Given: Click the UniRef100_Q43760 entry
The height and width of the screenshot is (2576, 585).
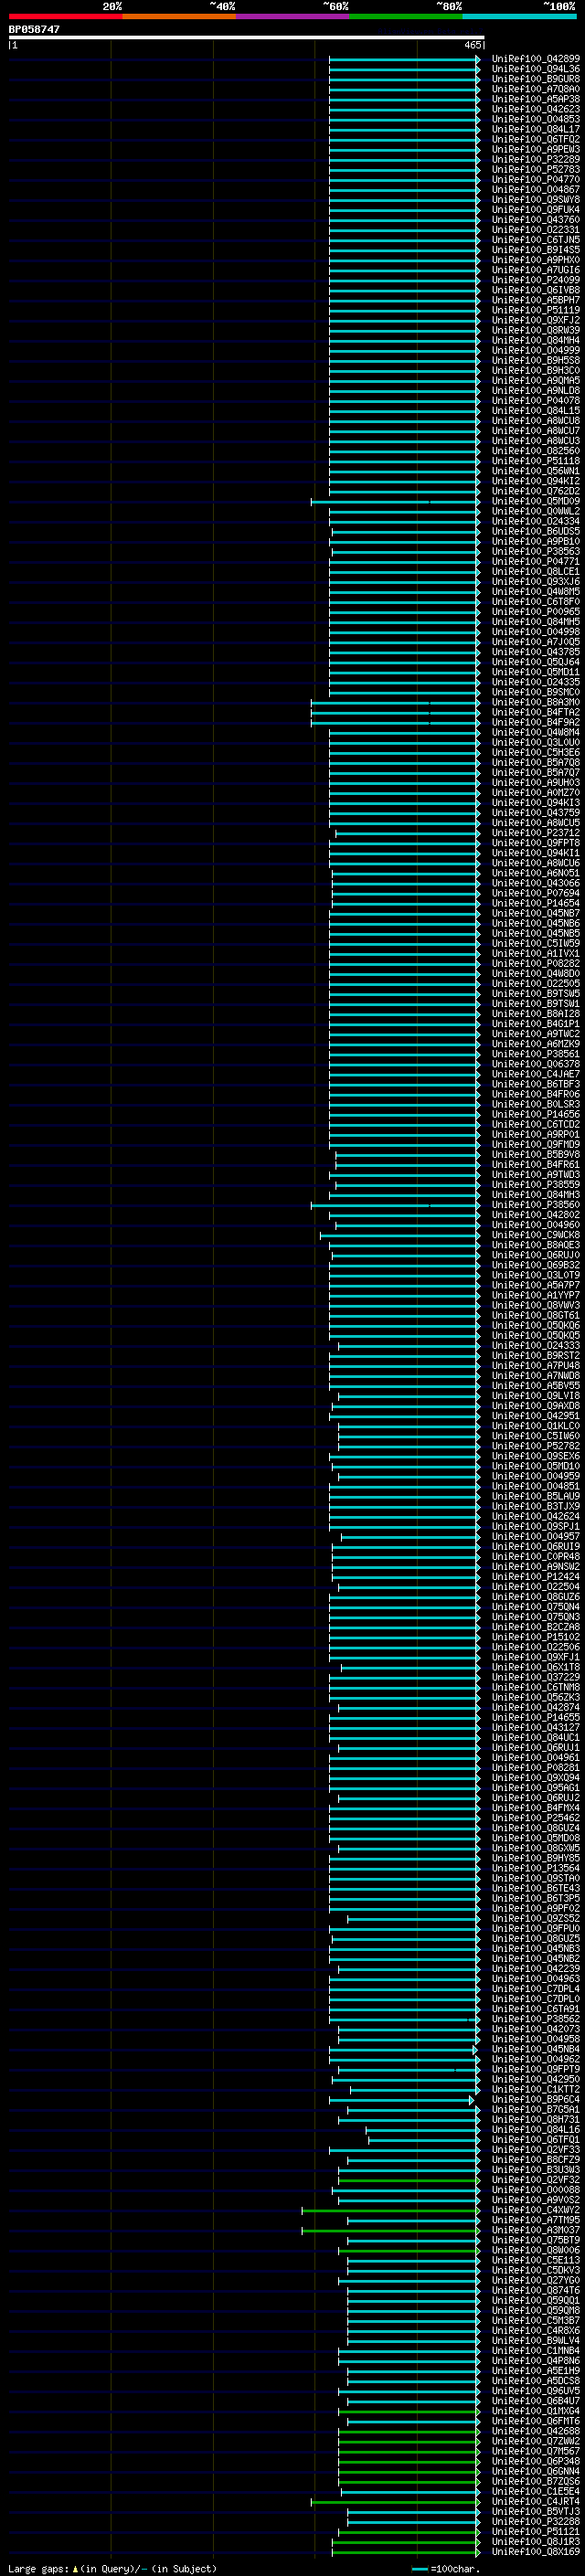Looking at the screenshot, I should (535, 220).
